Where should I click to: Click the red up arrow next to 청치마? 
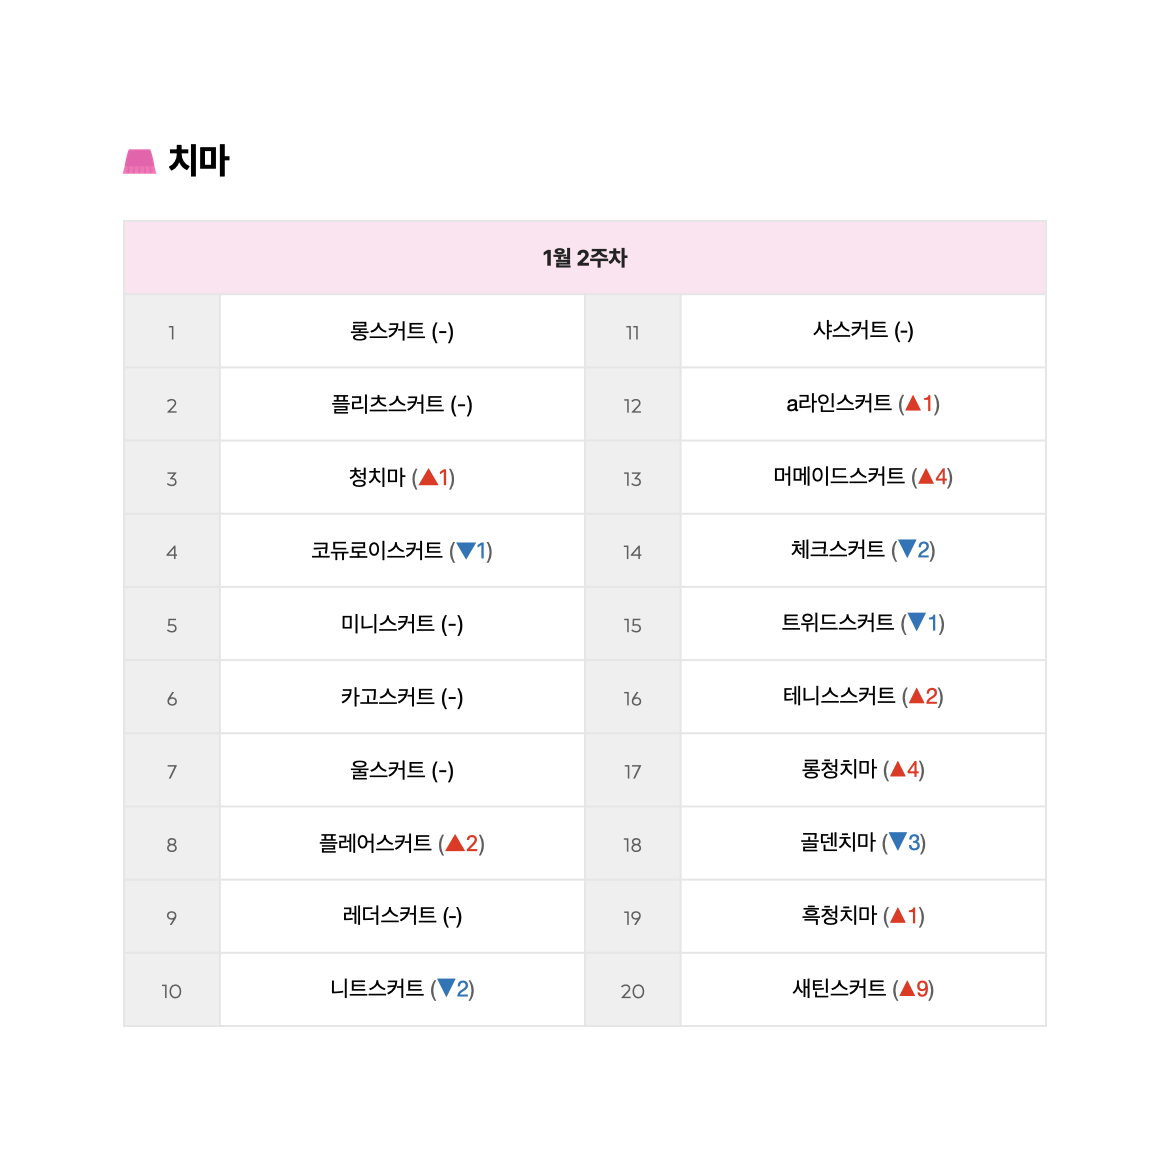tap(428, 478)
